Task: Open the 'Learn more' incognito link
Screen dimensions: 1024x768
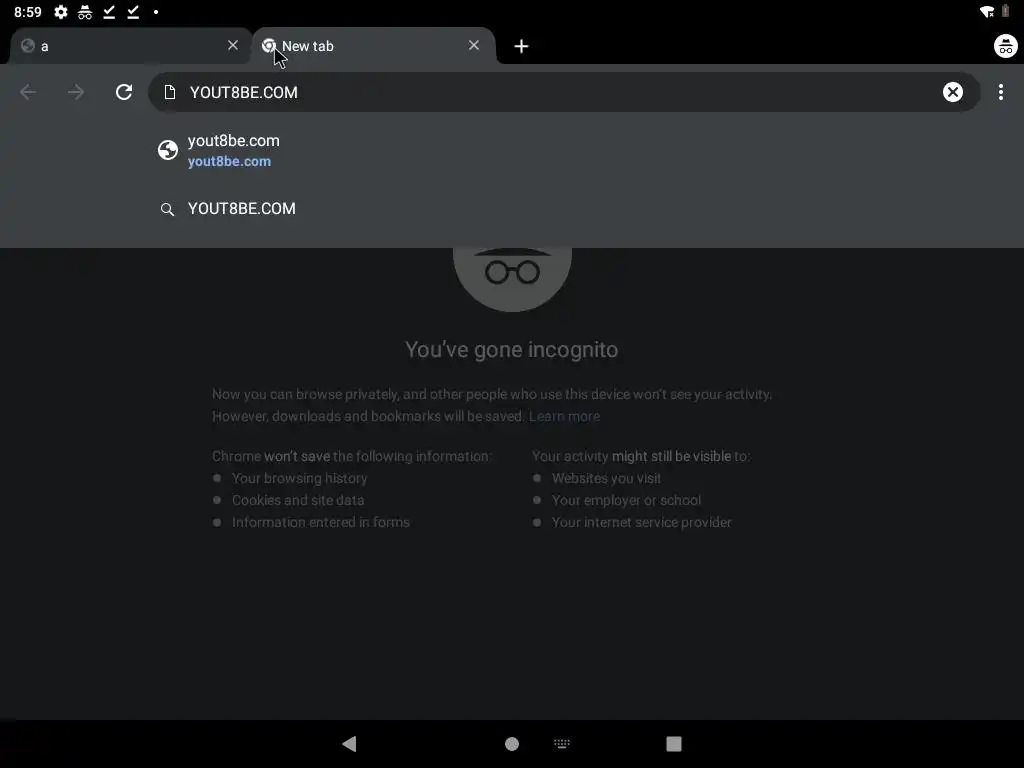Action: point(564,416)
